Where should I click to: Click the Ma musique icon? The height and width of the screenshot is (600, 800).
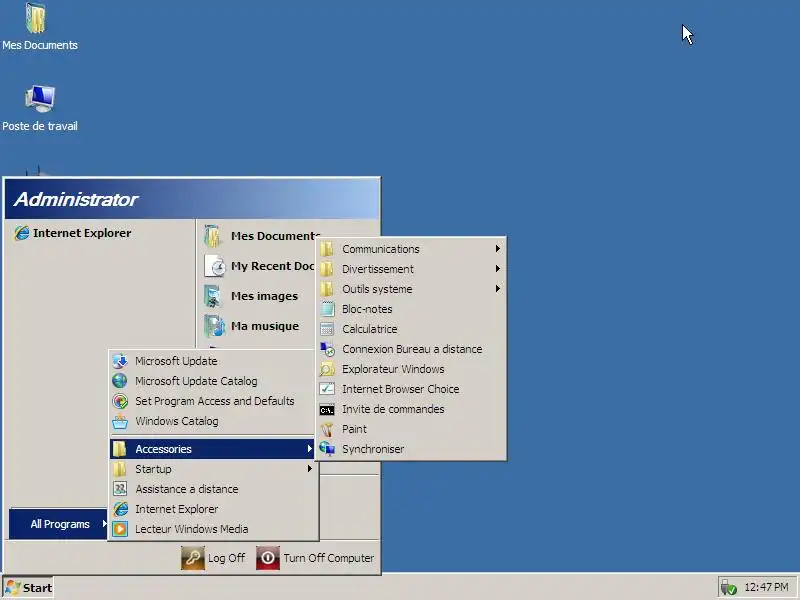click(214, 326)
